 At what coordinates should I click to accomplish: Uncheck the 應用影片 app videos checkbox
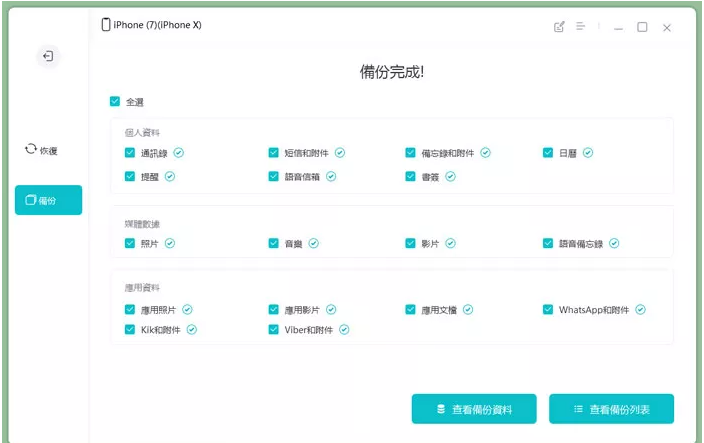click(273, 310)
